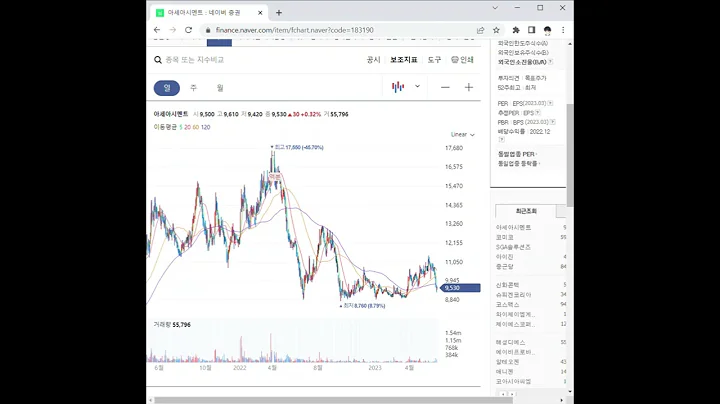Image resolution: width=720 pixels, height=404 pixels.
Task: Close the 아세아시멘트 browser tab
Action: tap(260, 13)
